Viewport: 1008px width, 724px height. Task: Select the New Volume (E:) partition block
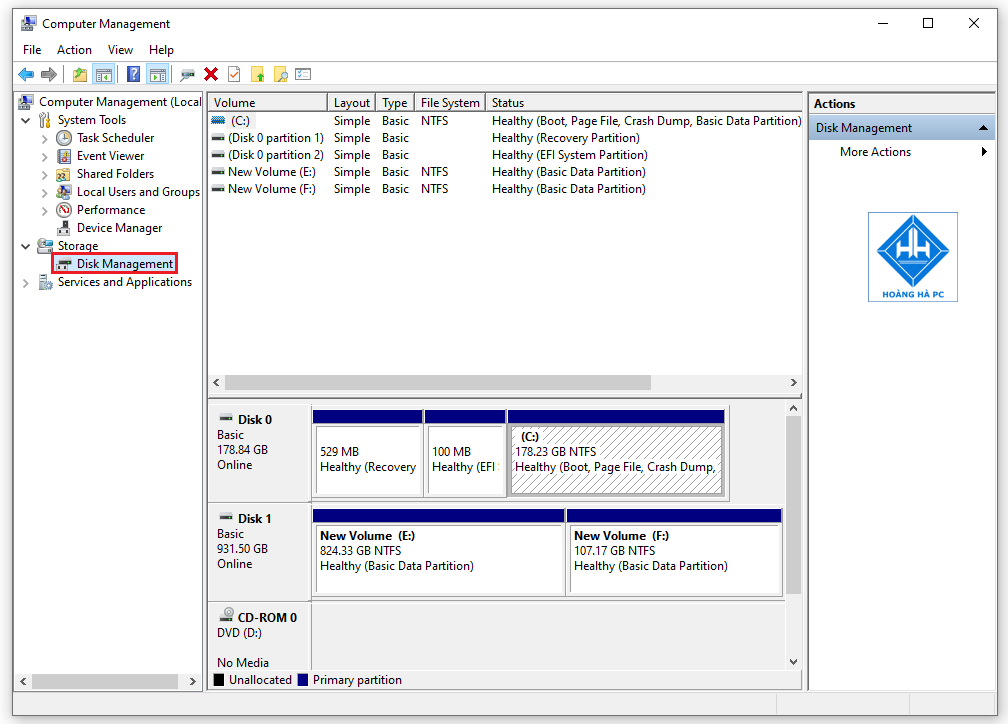[439, 552]
